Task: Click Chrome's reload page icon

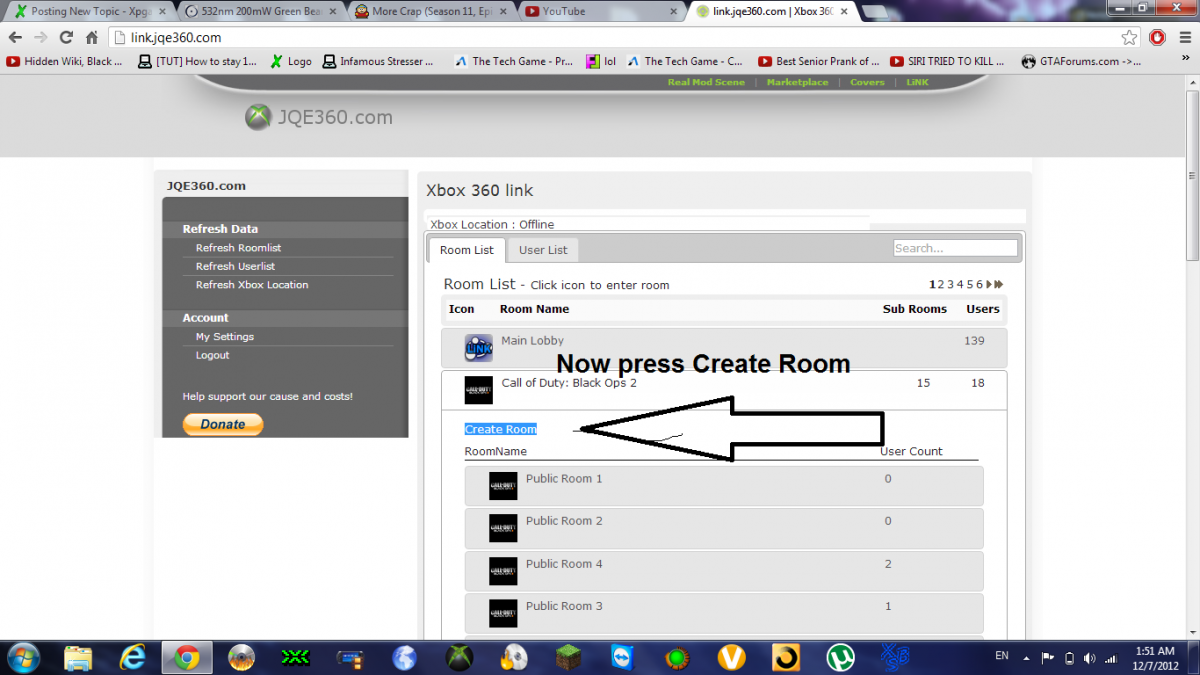Action: tap(66, 37)
